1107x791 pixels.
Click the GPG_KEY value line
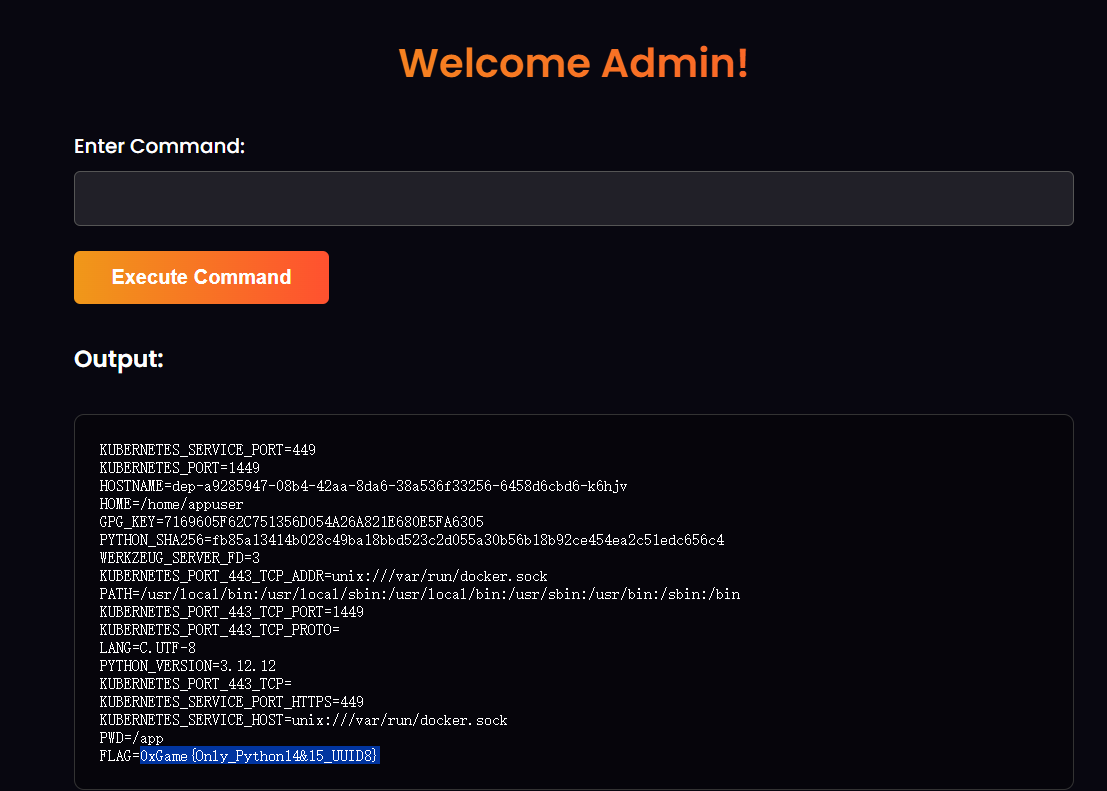point(291,522)
